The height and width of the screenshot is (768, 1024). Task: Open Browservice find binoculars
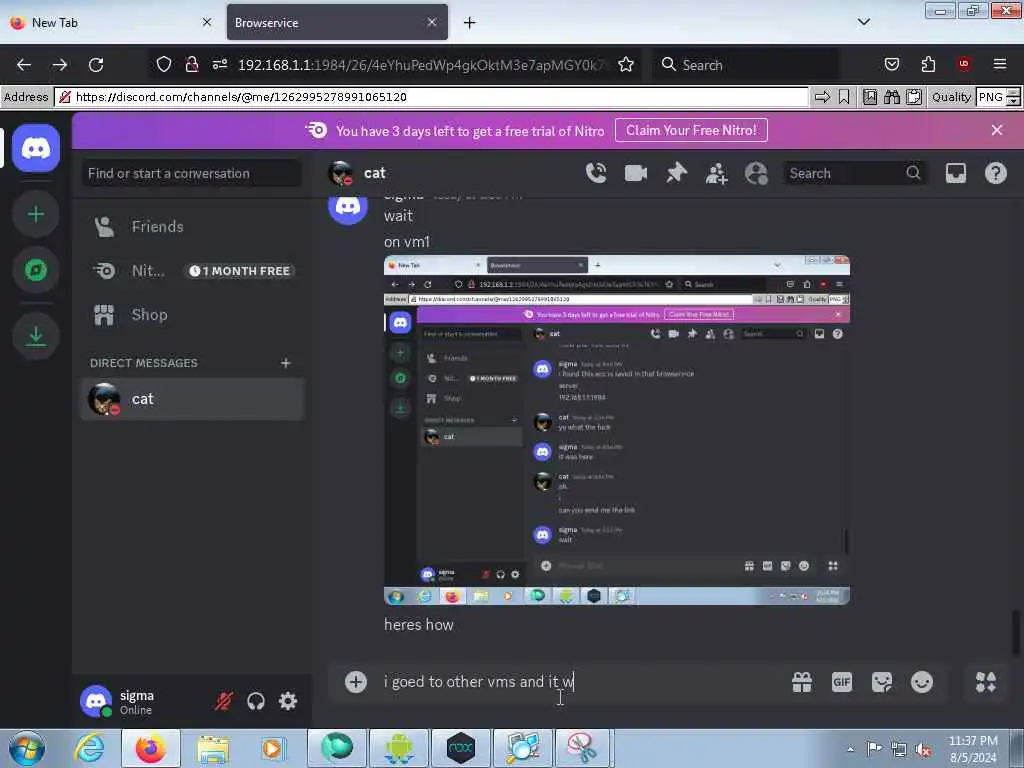[891, 97]
